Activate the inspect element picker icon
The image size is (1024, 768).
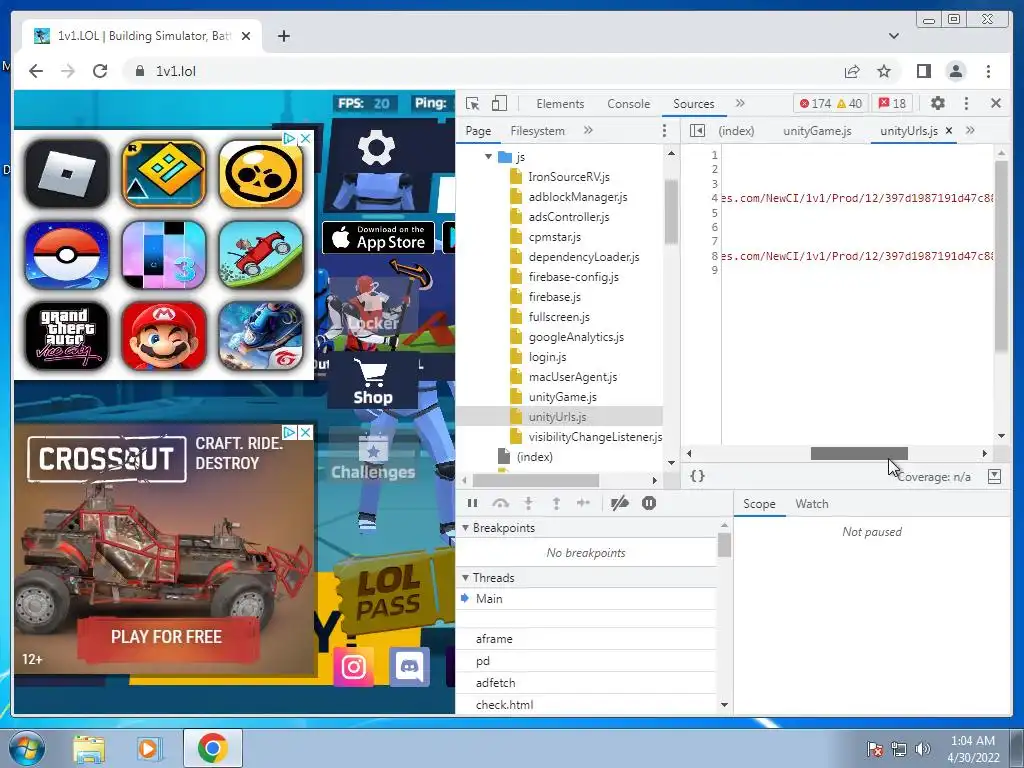click(x=473, y=103)
